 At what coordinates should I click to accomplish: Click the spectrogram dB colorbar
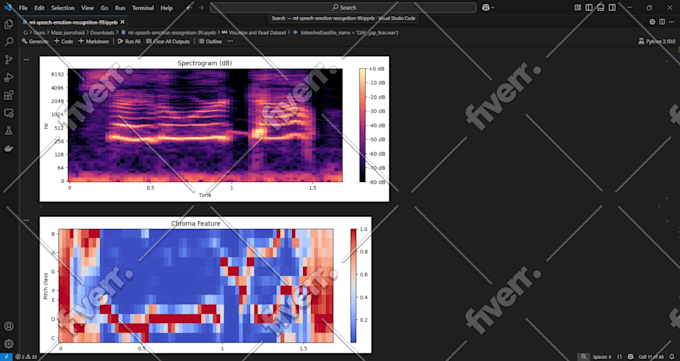(363, 125)
